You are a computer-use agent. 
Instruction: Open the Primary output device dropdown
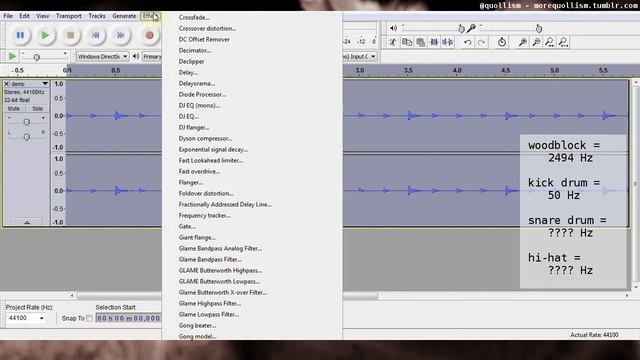[x=152, y=56]
